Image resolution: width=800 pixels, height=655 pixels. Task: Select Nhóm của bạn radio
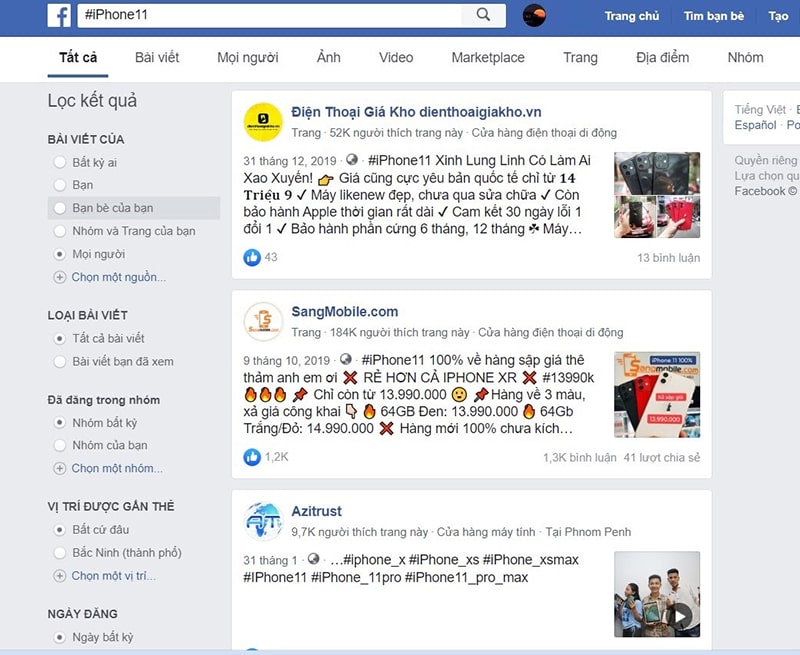pyautogui.click(x=60, y=445)
